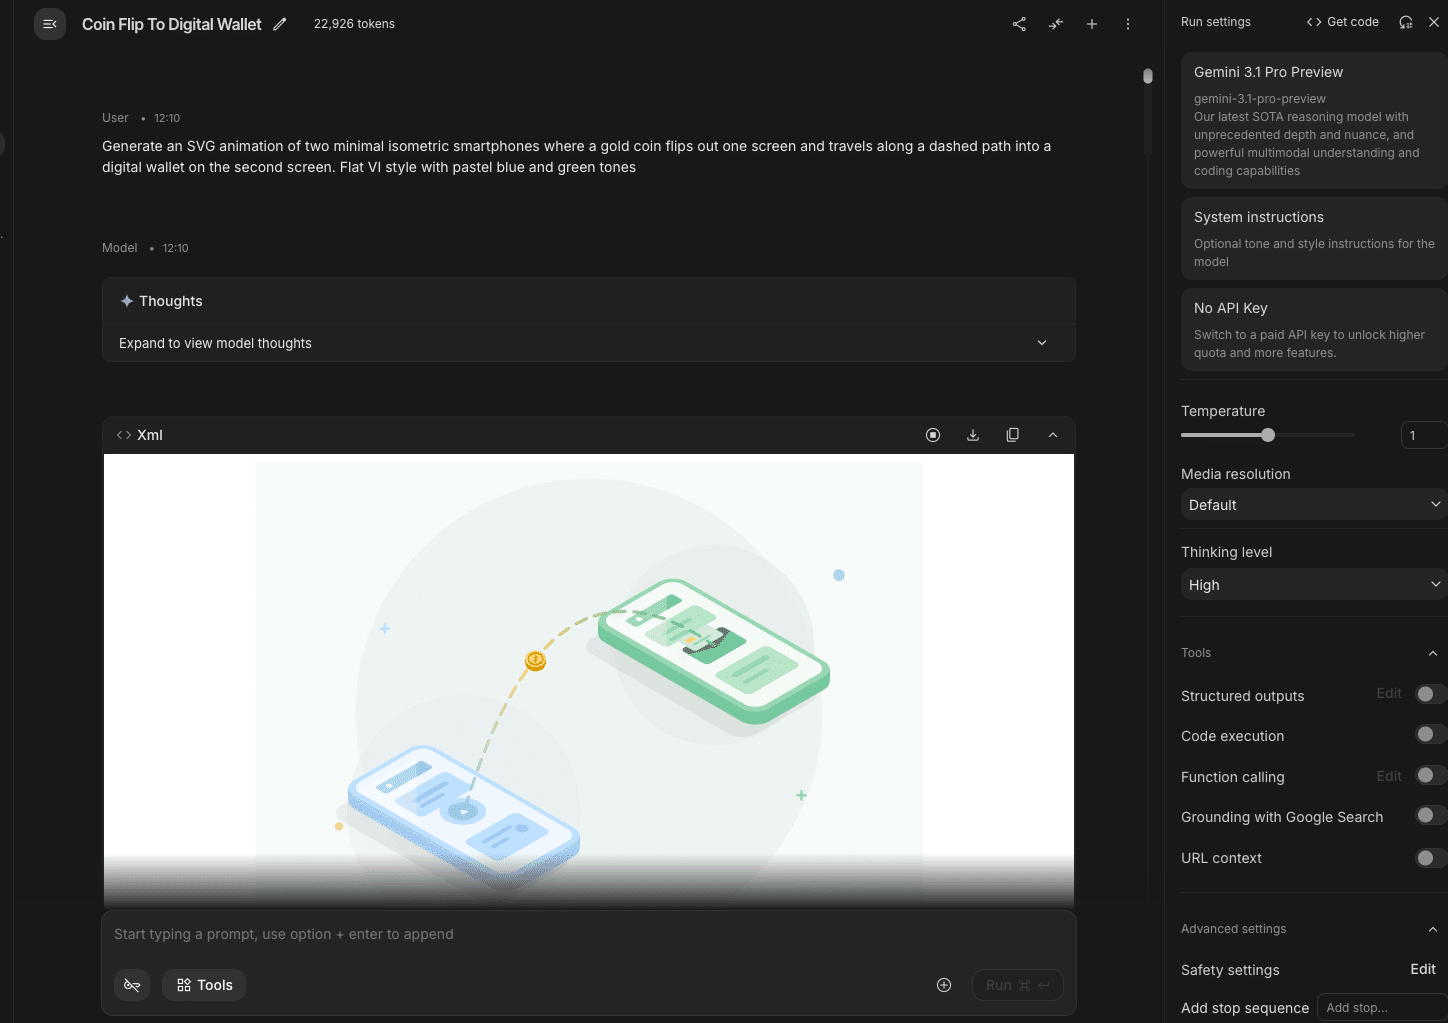Copy the Xml code block contents
Viewport: 1448px width, 1023px height.
click(x=1013, y=435)
